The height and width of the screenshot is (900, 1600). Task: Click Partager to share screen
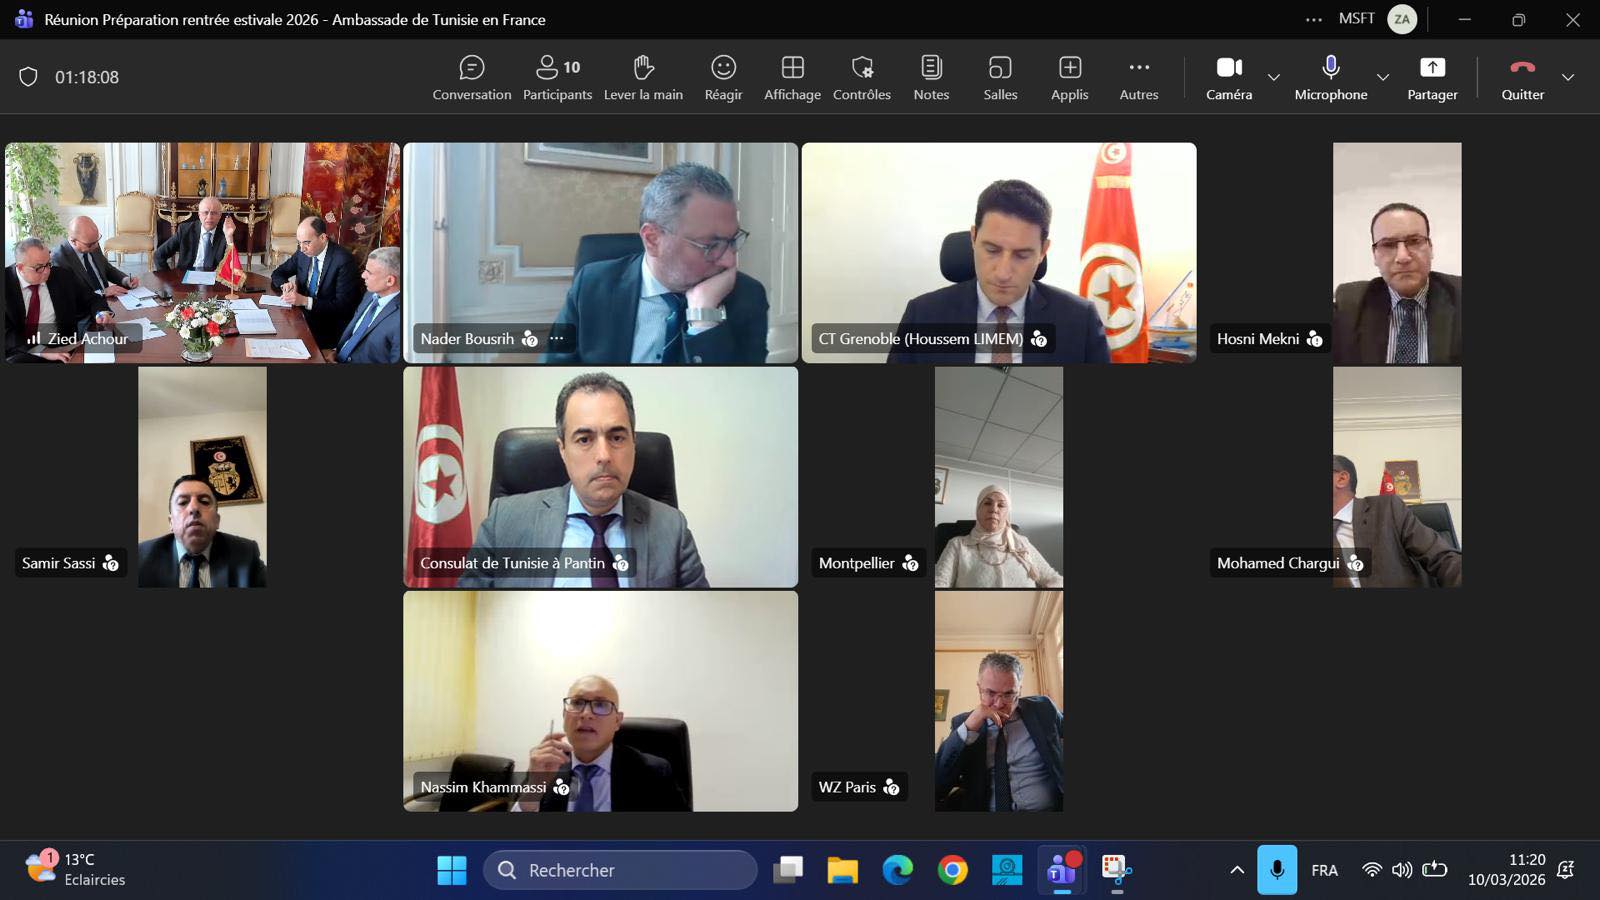1432,78
